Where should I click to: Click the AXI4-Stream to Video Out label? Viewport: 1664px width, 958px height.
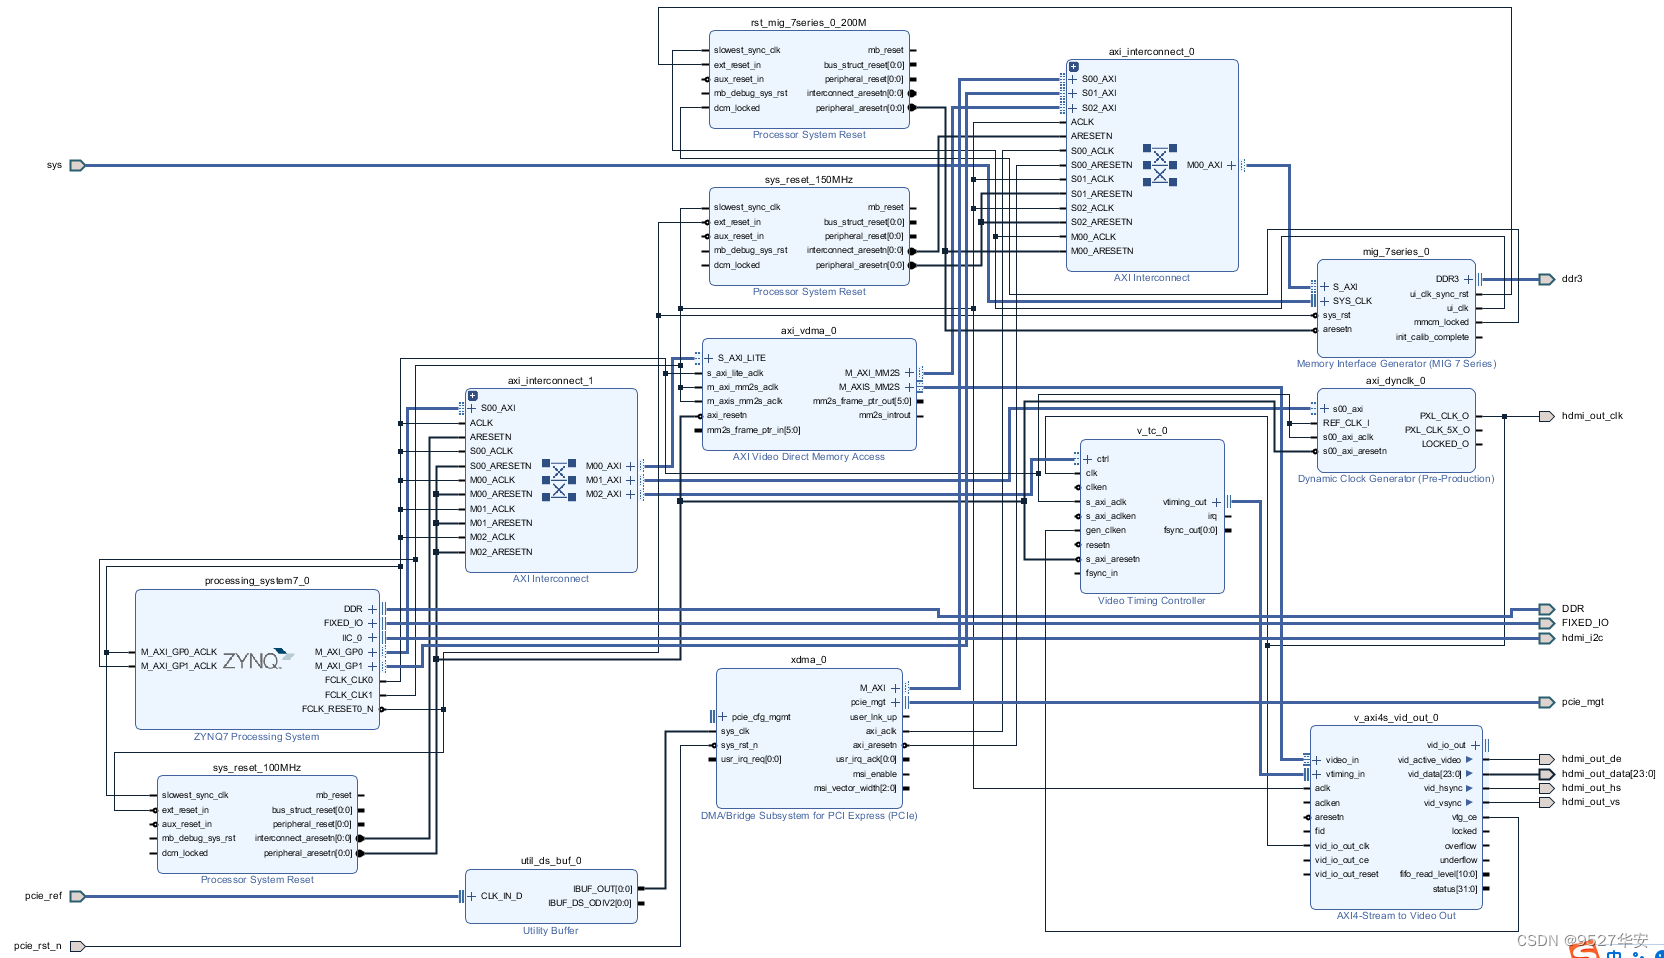(1396, 916)
